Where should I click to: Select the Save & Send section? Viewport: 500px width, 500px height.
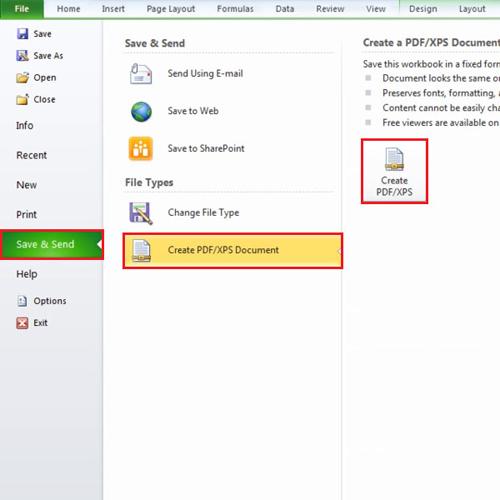(x=52, y=244)
